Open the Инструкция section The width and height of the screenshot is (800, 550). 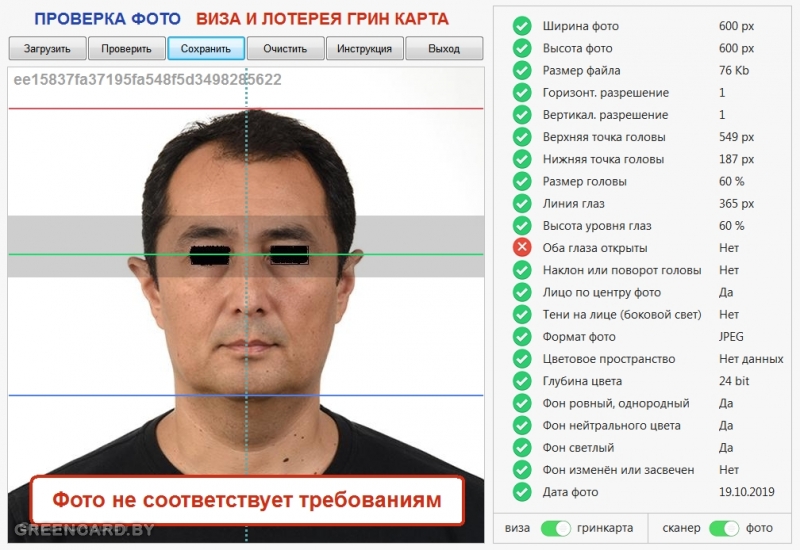tap(365, 48)
